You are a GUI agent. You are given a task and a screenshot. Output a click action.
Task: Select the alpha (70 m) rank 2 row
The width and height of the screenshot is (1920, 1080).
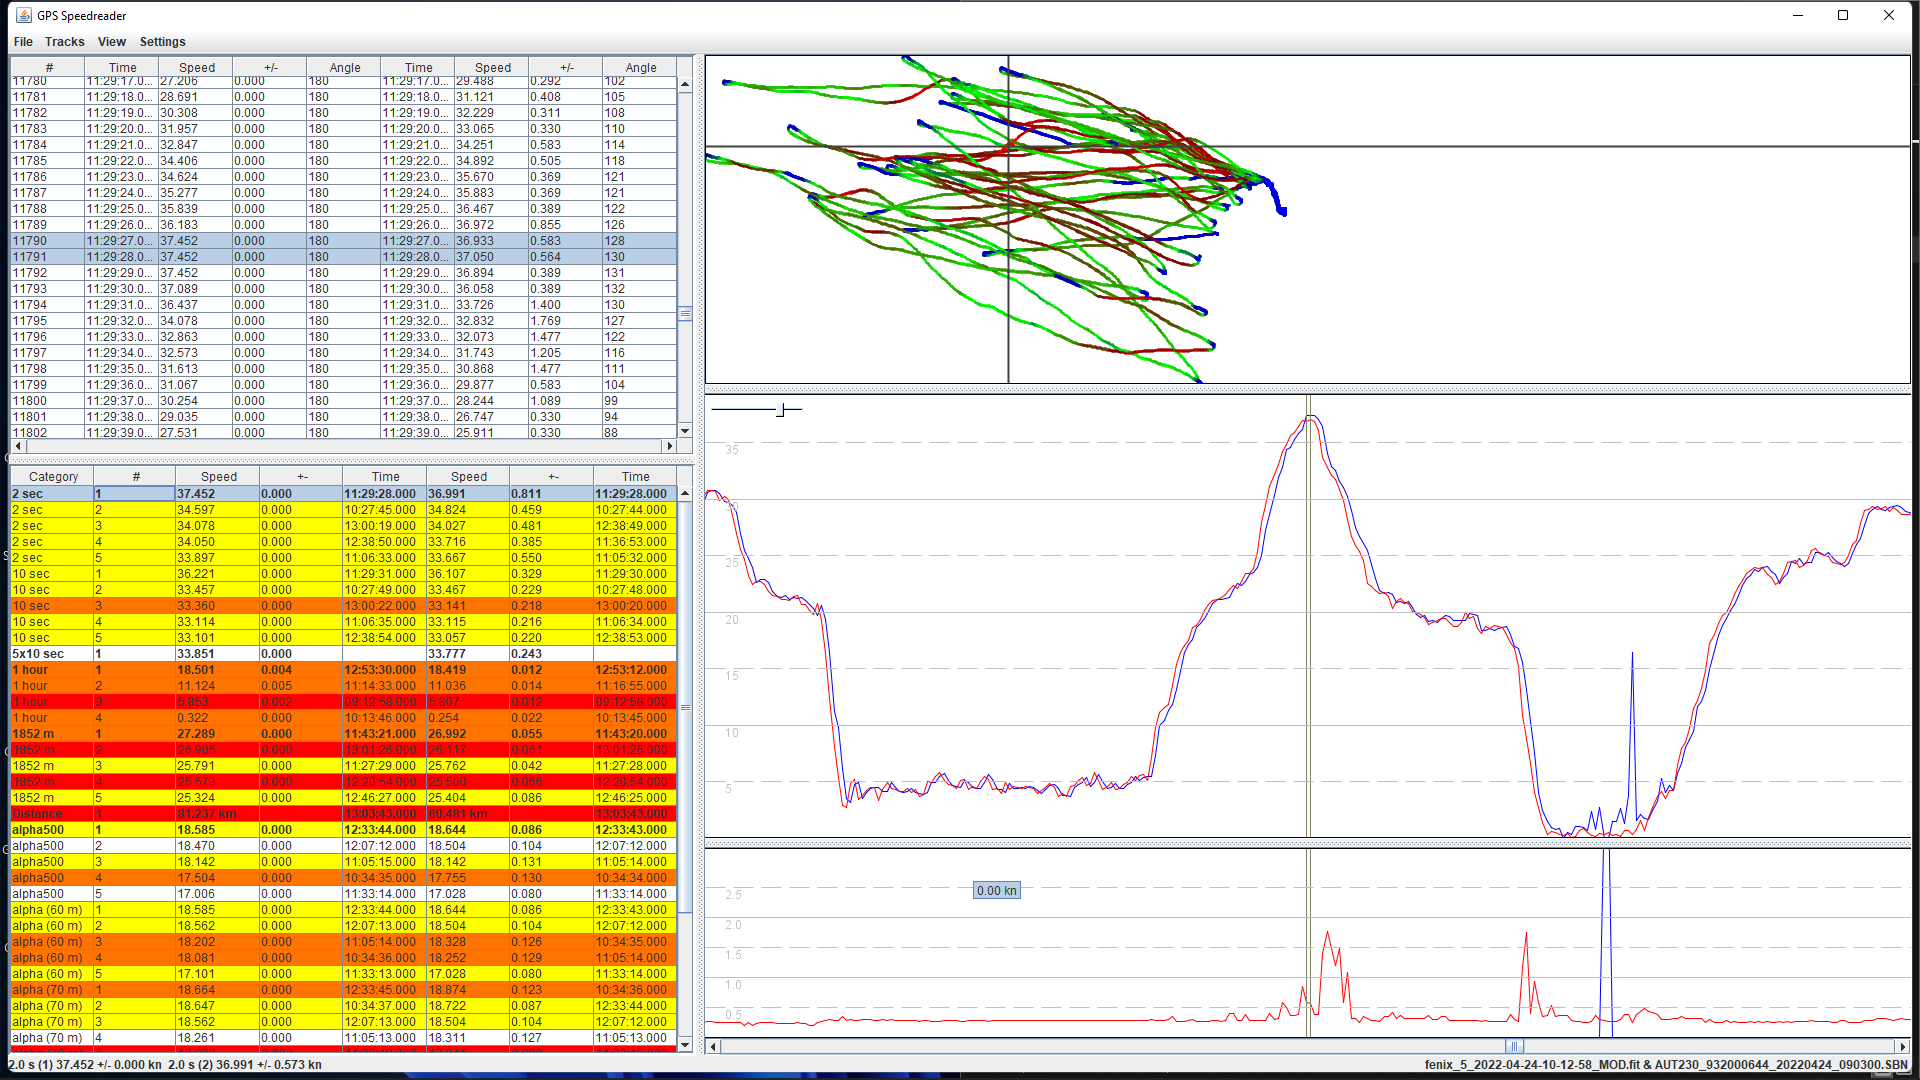343,1006
